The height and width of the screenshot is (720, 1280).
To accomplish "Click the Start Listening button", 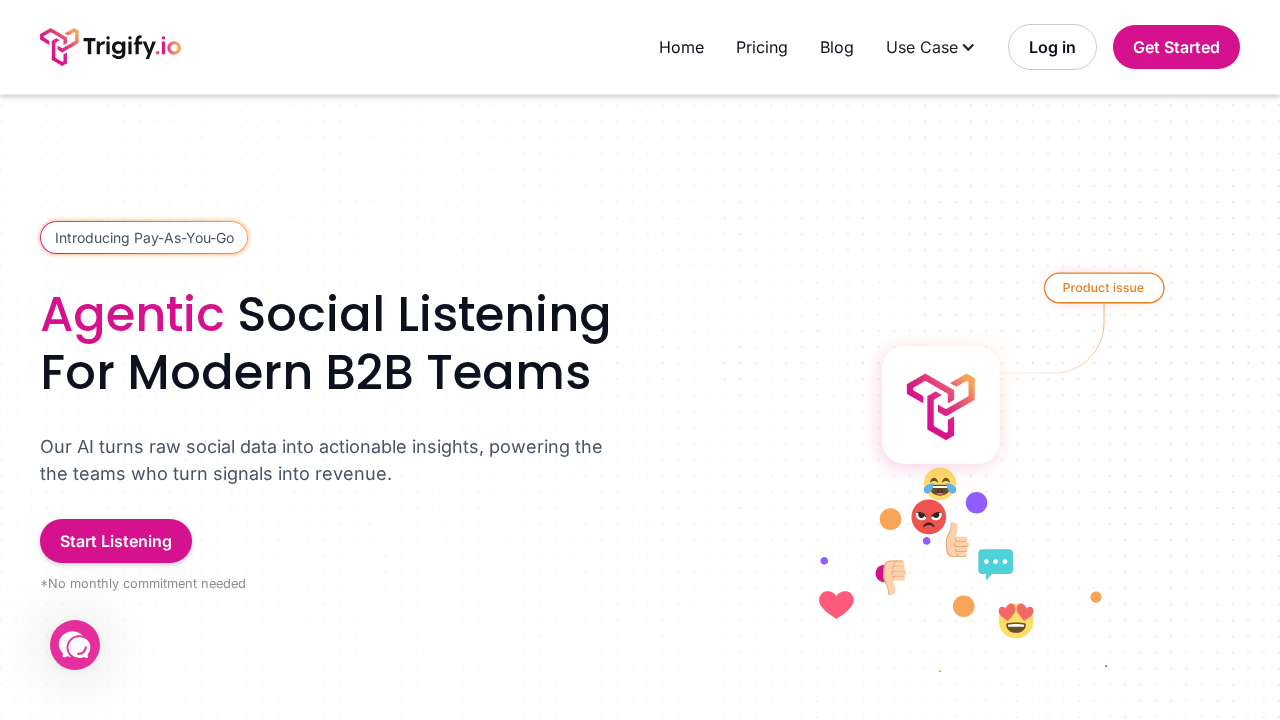I will click(x=116, y=541).
